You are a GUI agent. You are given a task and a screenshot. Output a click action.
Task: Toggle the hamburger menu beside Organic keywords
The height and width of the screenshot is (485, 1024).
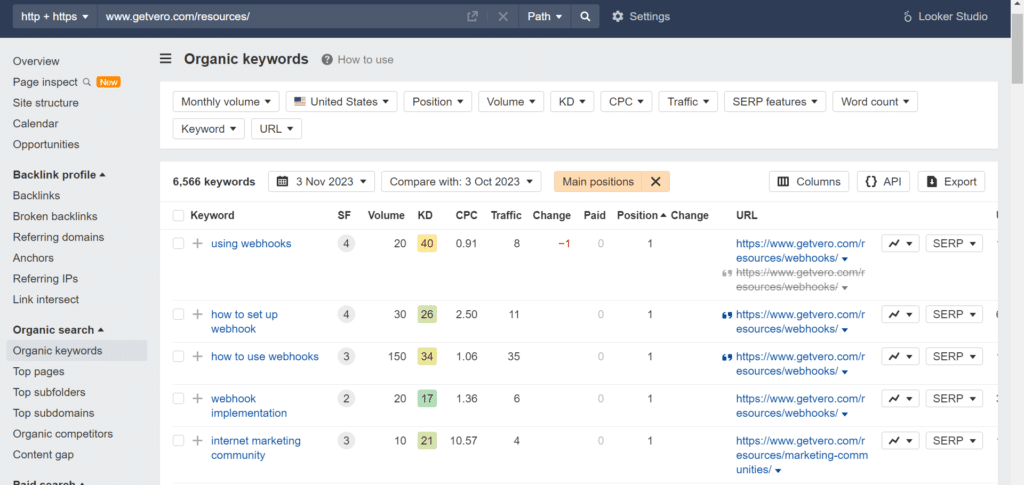[x=166, y=59]
